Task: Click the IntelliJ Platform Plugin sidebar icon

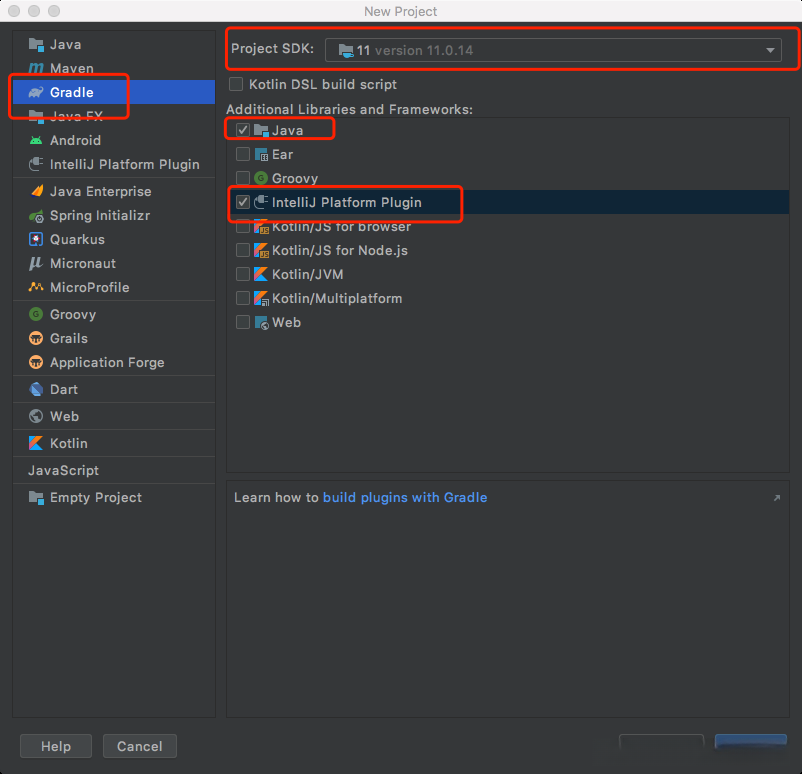Action: (36, 164)
